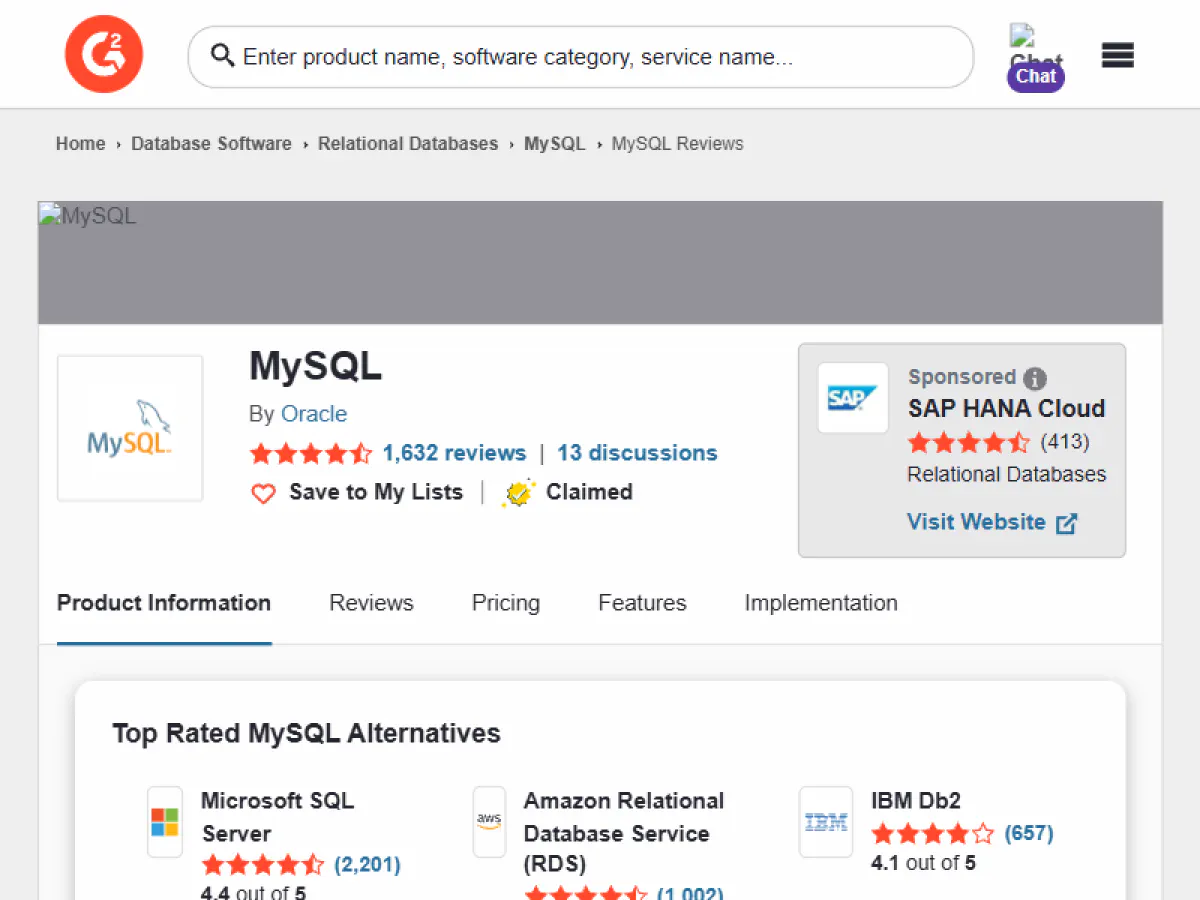Click the magnifying glass search icon
Viewport: 1200px width, 900px height.
(x=222, y=56)
